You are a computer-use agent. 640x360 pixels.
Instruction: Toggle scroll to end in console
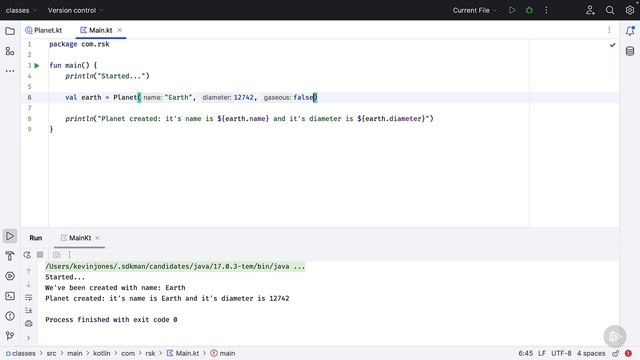point(29,310)
